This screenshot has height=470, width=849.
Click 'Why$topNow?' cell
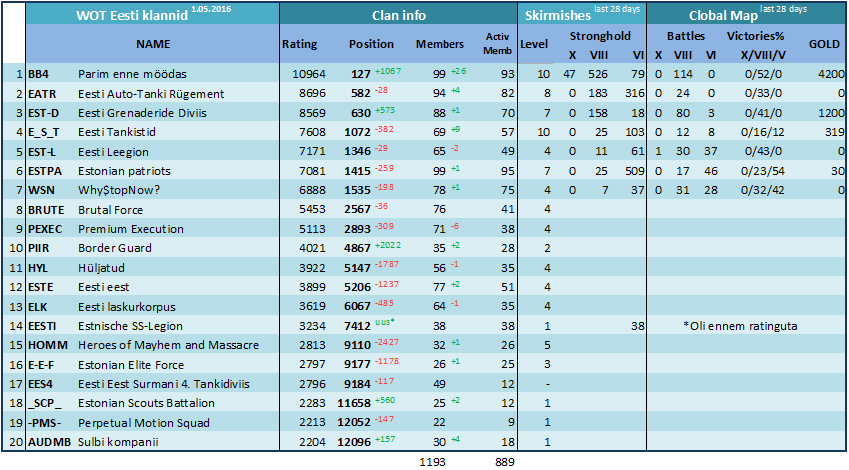click(x=119, y=191)
